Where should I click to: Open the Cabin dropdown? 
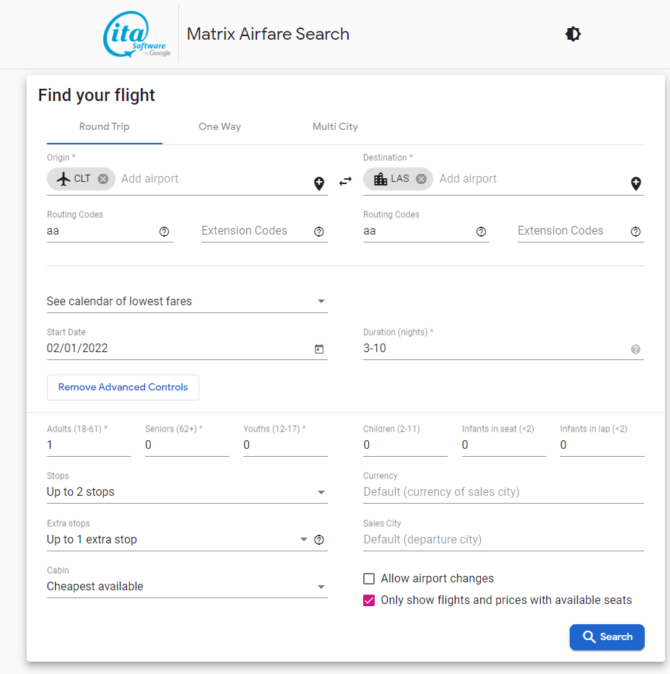(187, 586)
